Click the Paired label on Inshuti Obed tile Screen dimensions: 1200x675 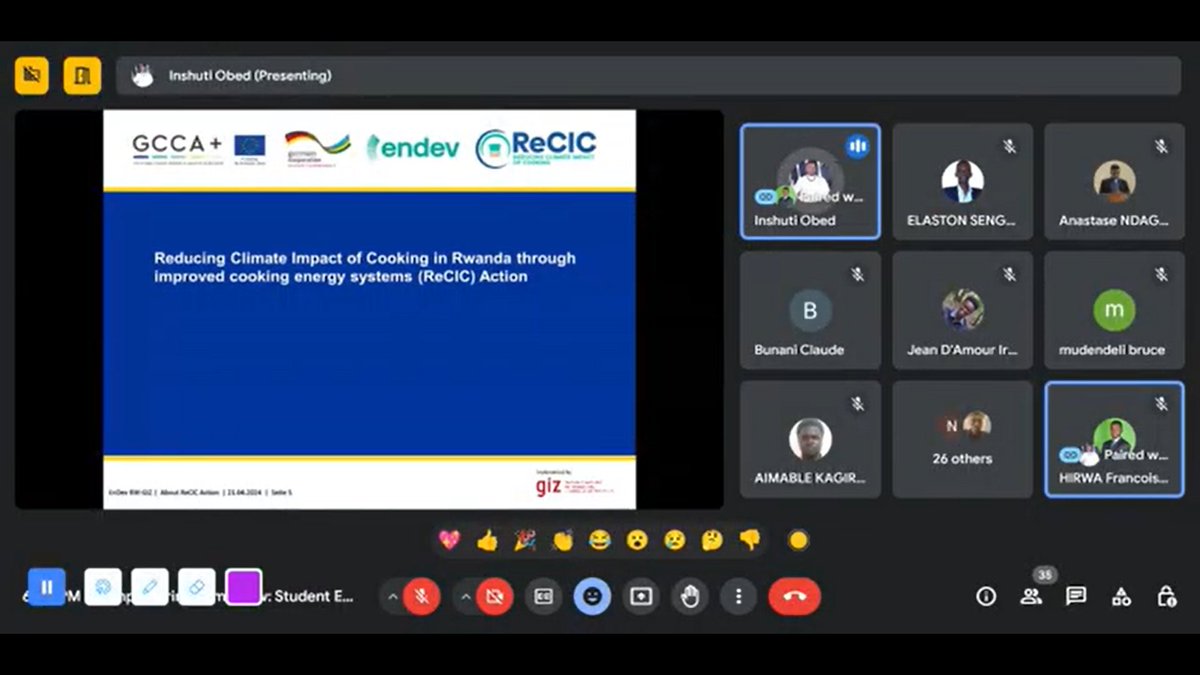pyautogui.click(x=833, y=197)
